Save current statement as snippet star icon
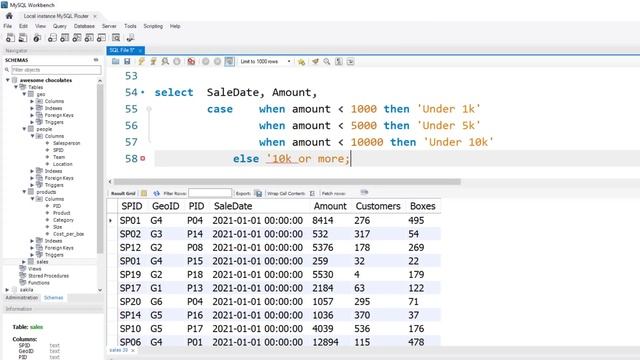Screen dimensions: 640x360 tap(301, 62)
